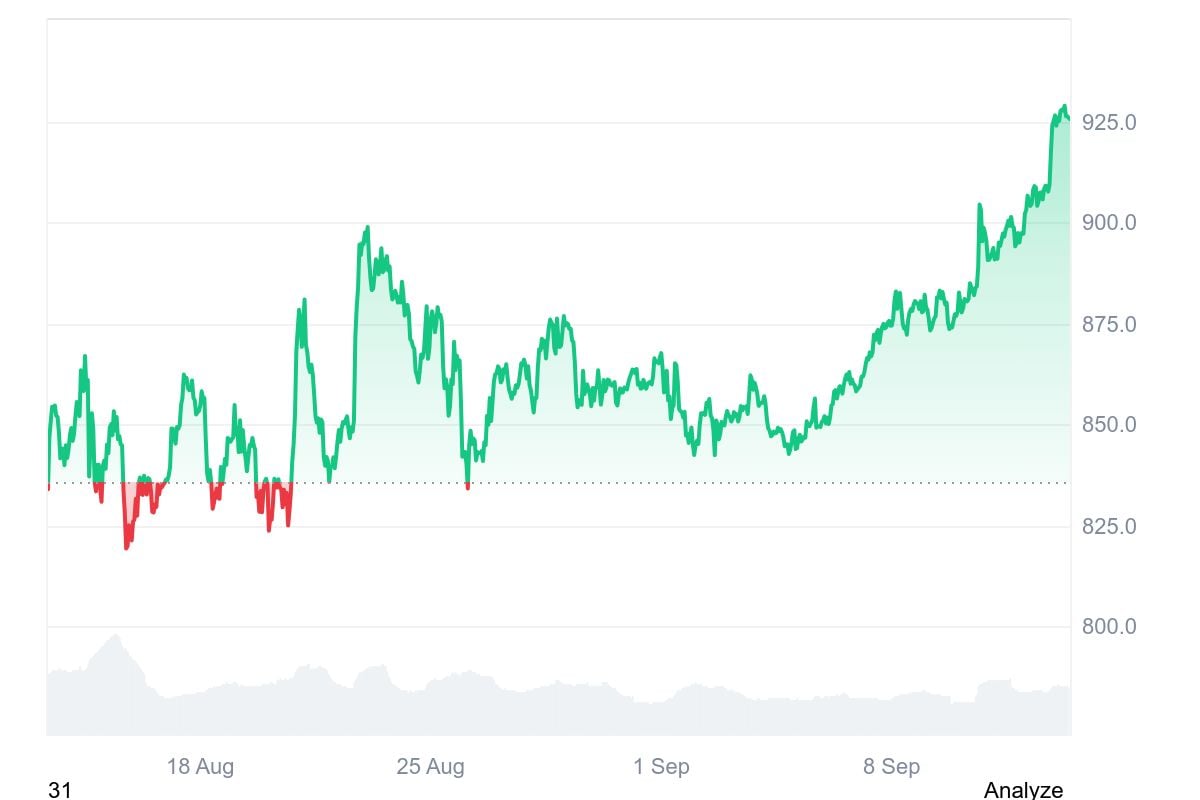This screenshot has height=800, width=1200.
Task: Select the 25 Aug date label
Action: pyautogui.click(x=430, y=767)
